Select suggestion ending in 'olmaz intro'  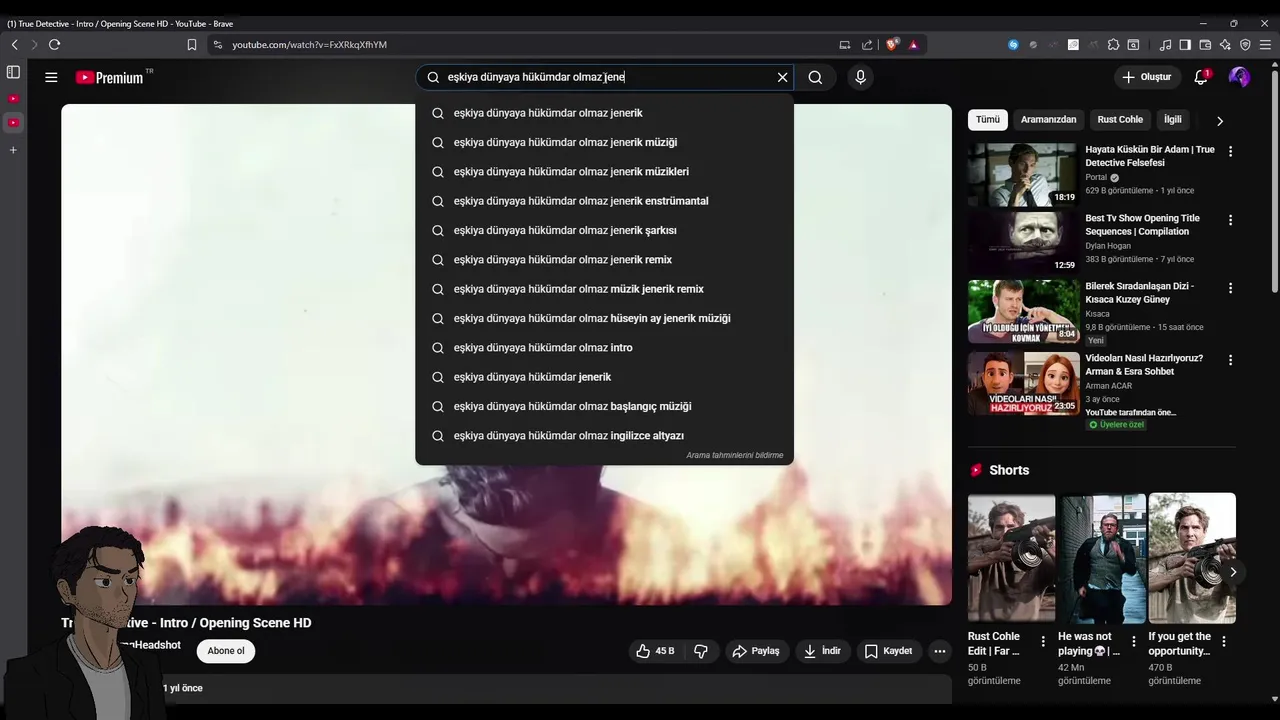604,348
